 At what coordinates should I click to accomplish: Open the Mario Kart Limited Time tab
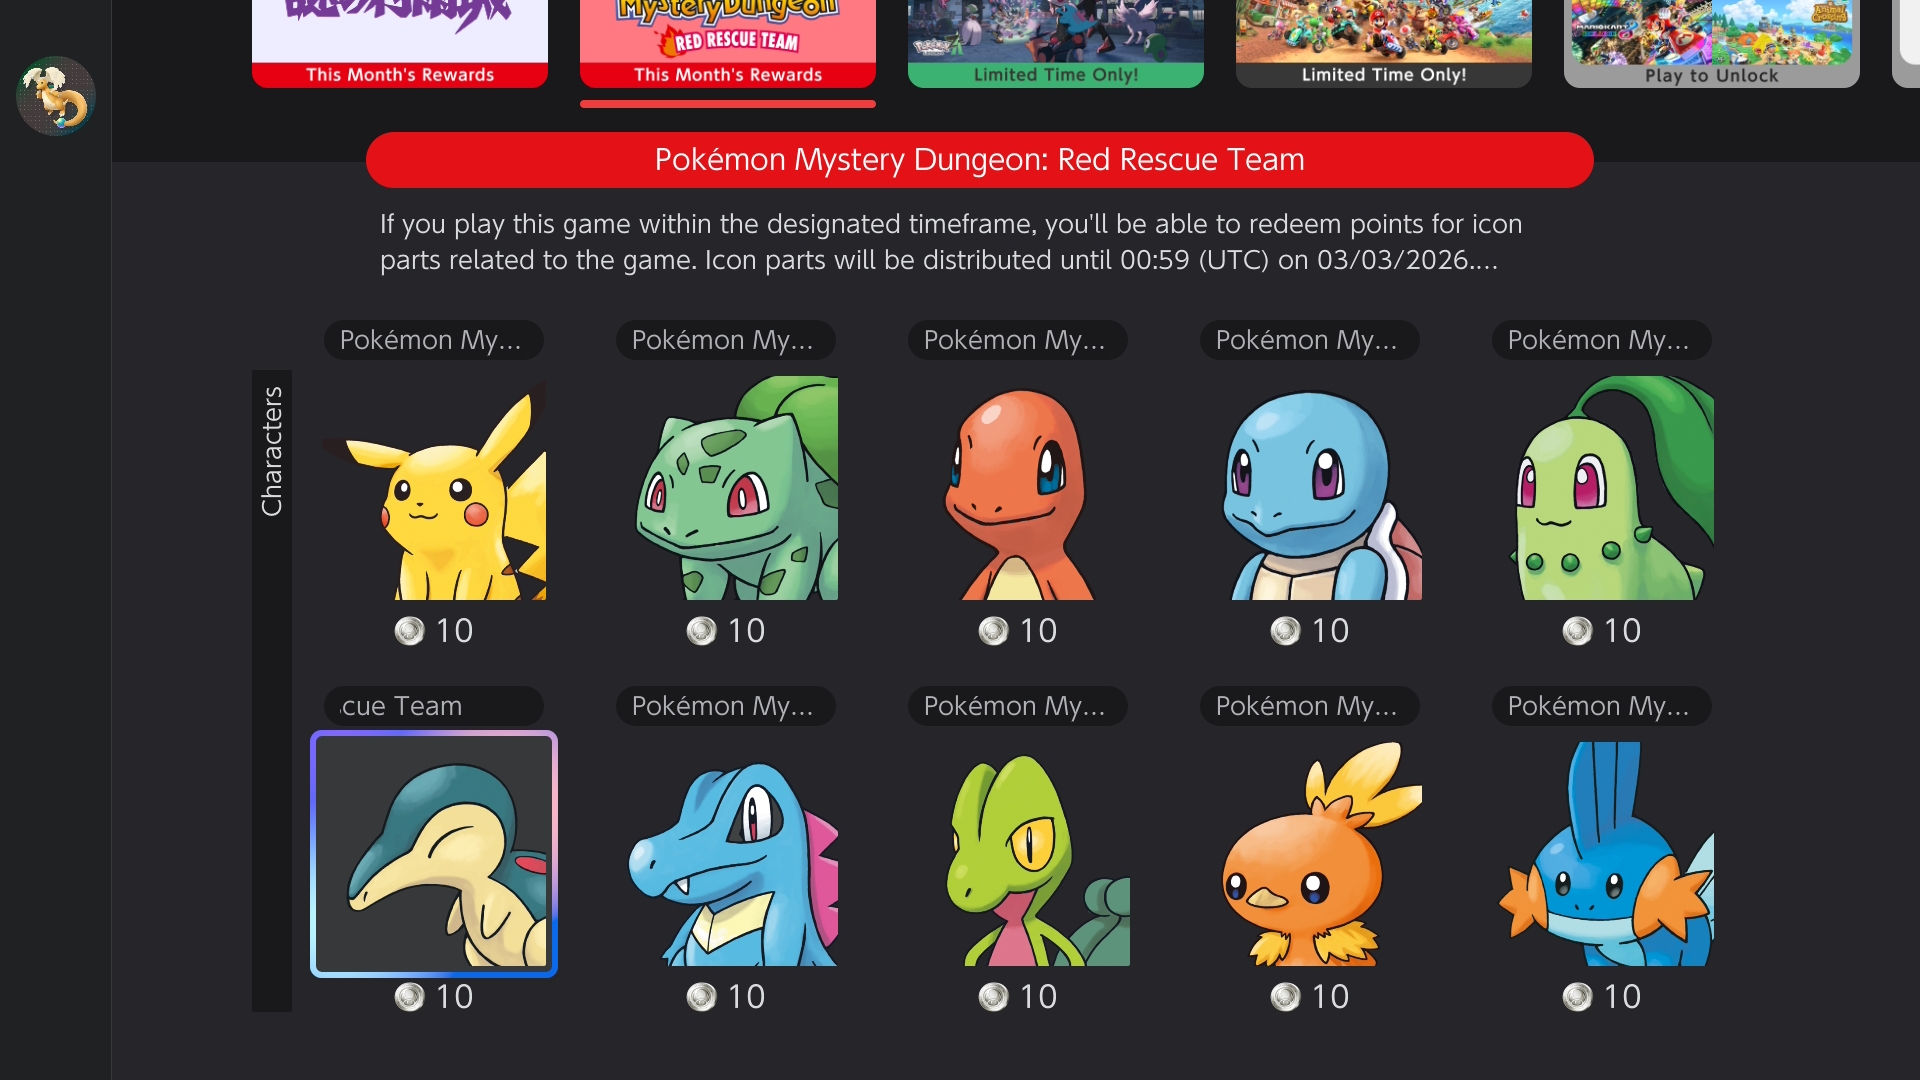pos(1384,44)
